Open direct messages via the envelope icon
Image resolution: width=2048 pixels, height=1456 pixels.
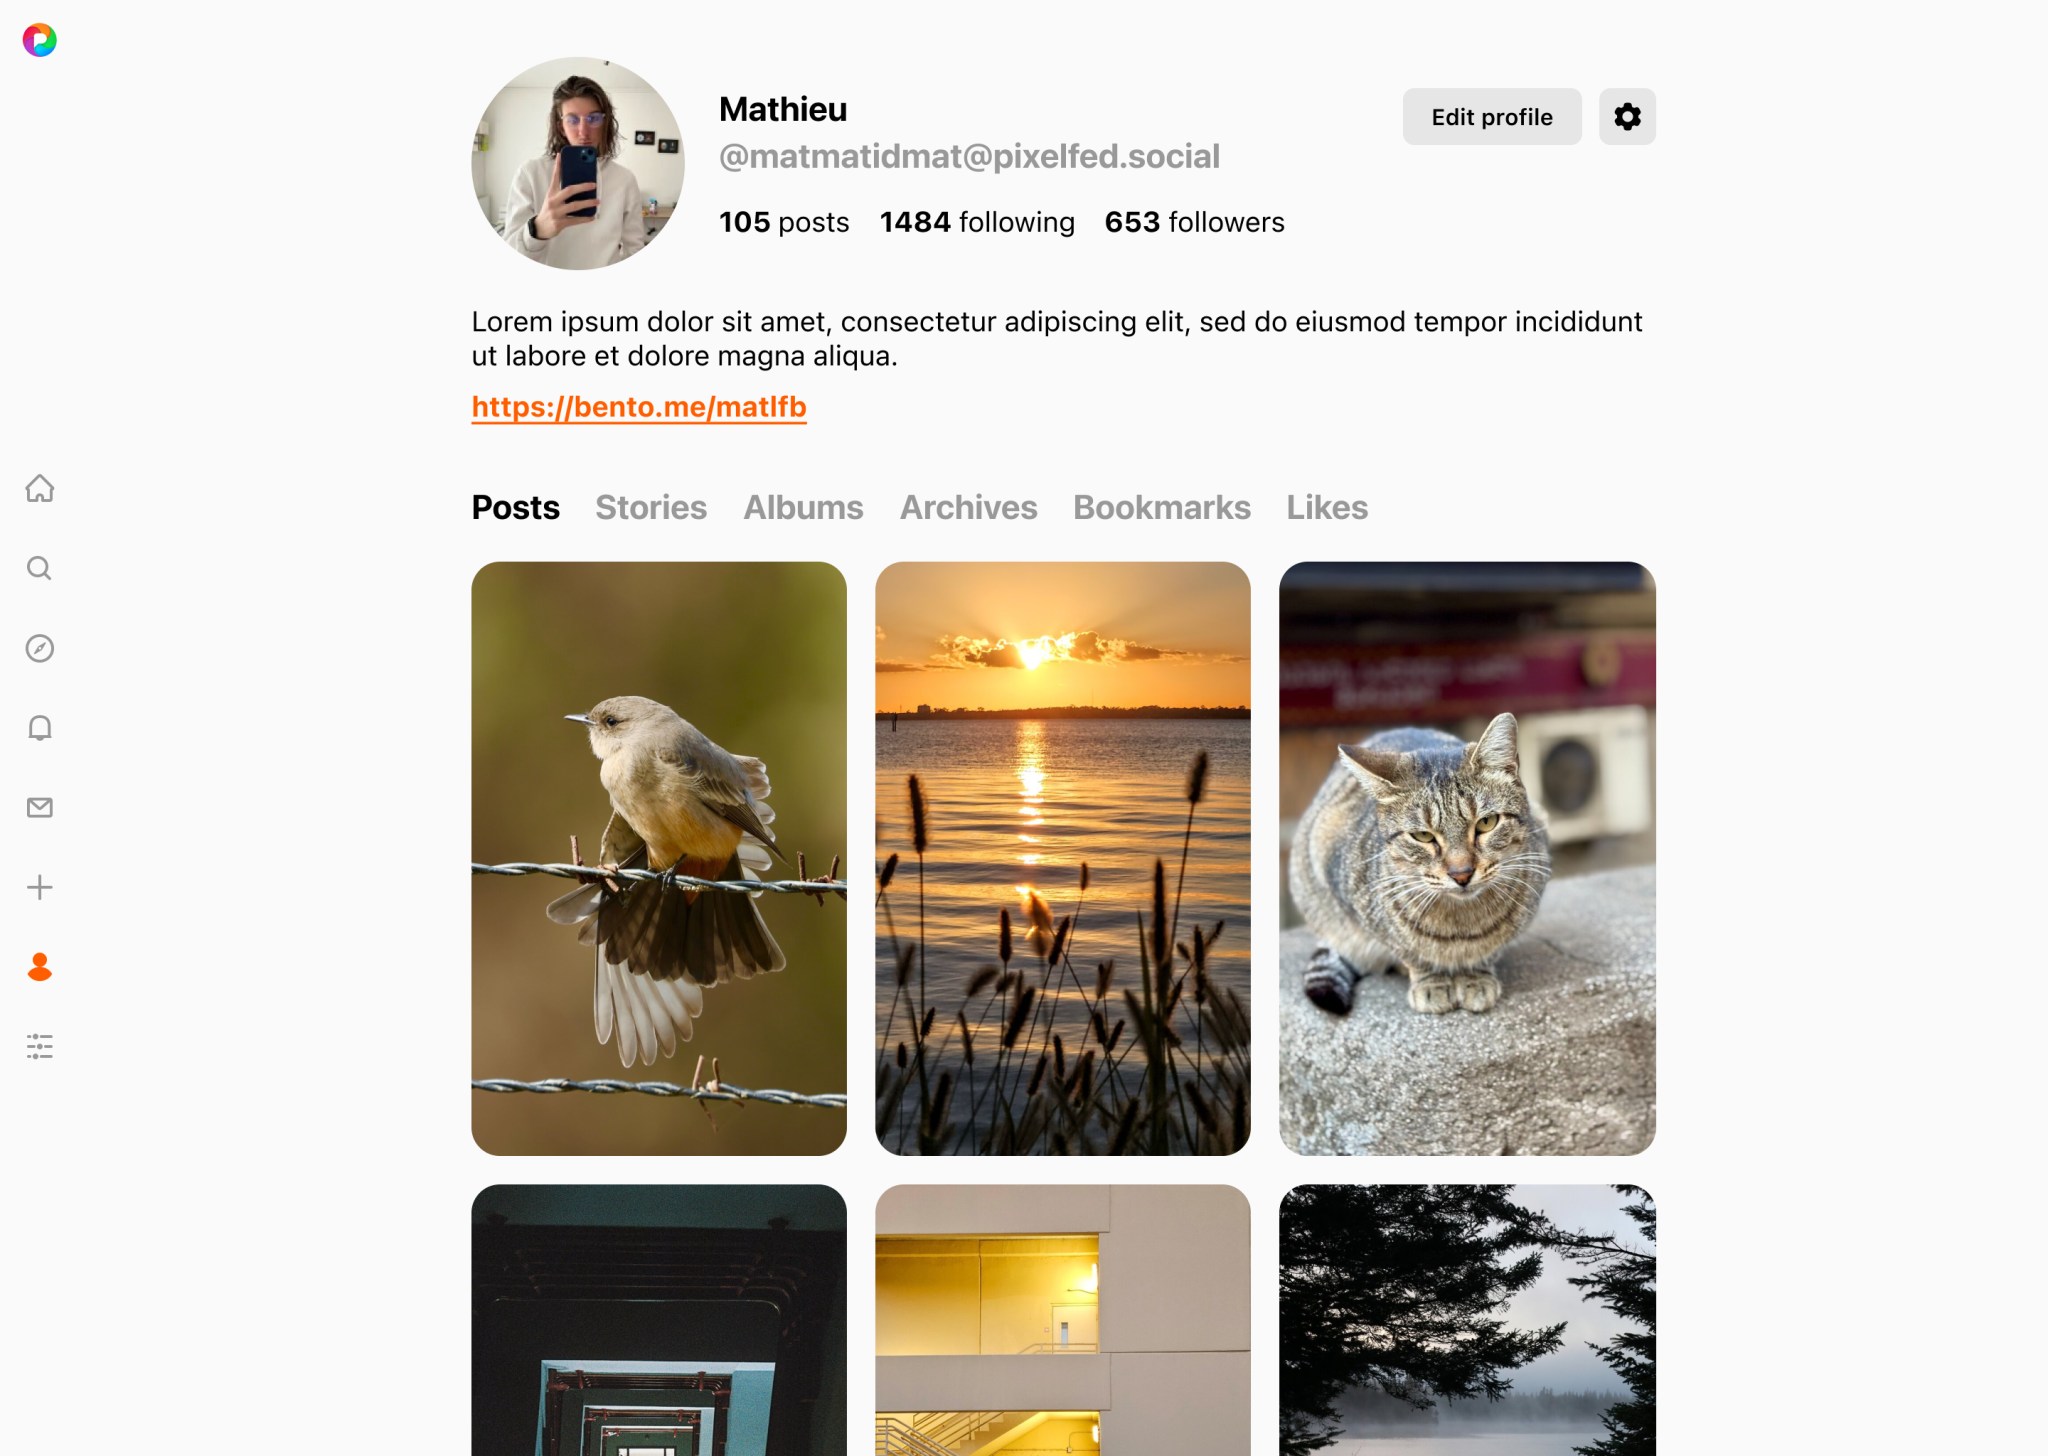click(40, 807)
